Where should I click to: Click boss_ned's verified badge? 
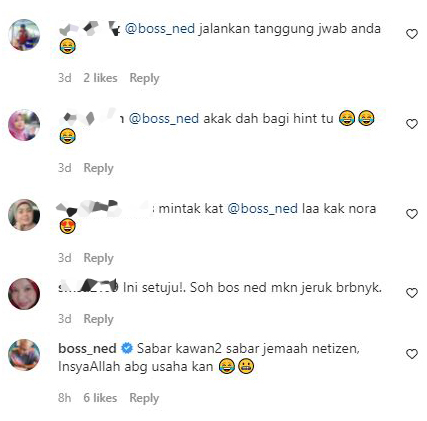(x=127, y=348)
